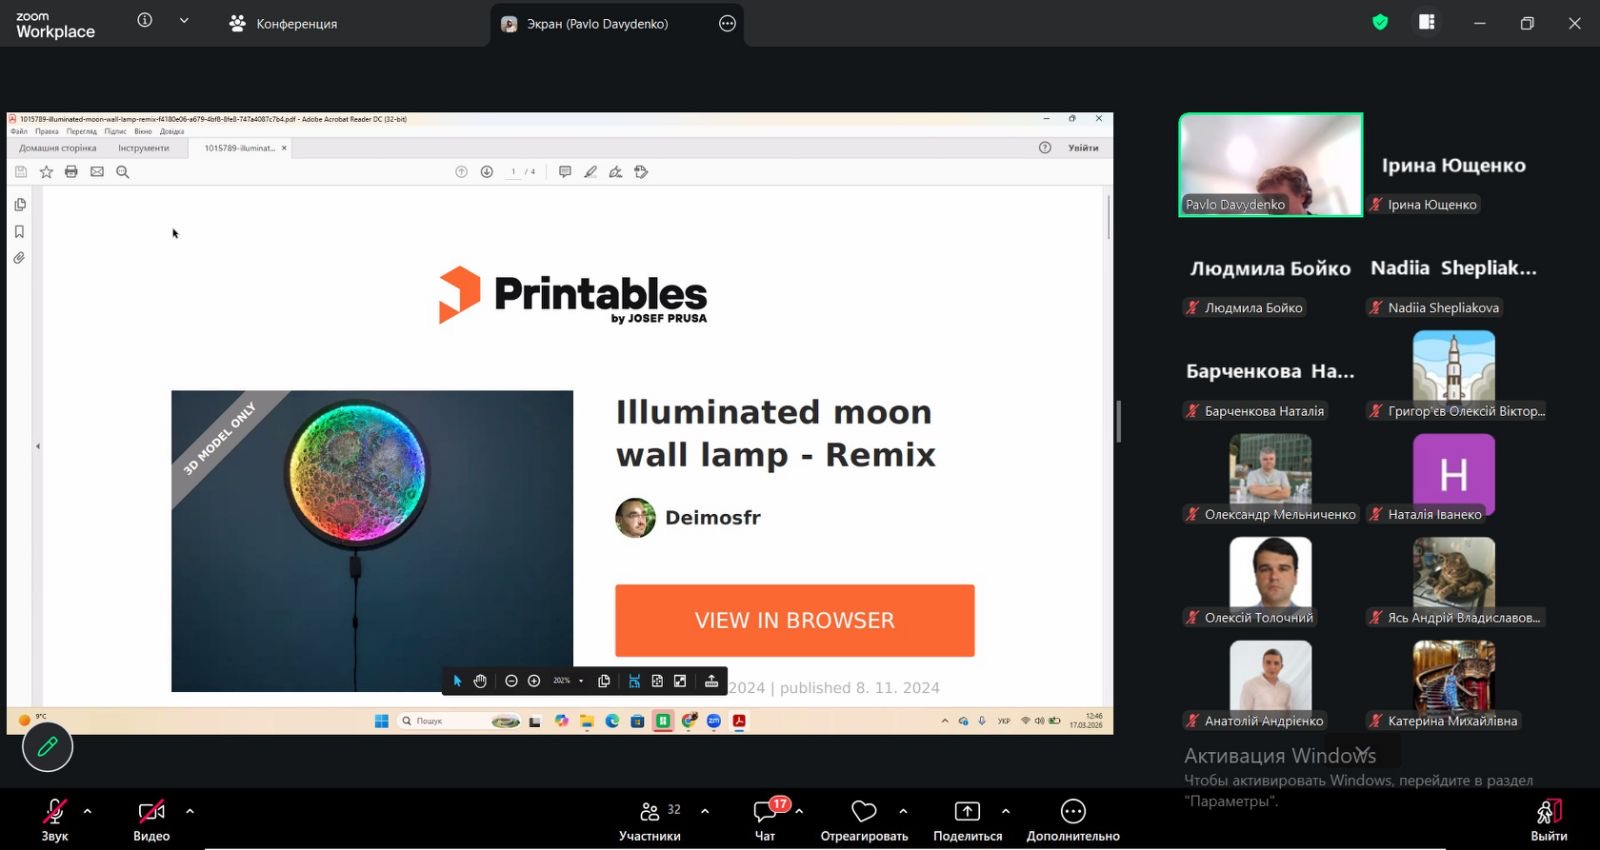Expand audio settings arrow next to the microphone
Screen dimensions: 1600x850
pos(88,811)
